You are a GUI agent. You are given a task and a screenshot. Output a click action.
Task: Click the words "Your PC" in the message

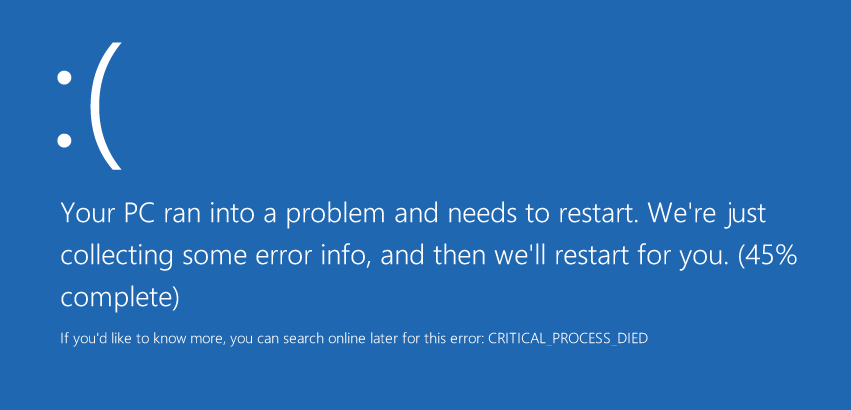pos(109,213)
